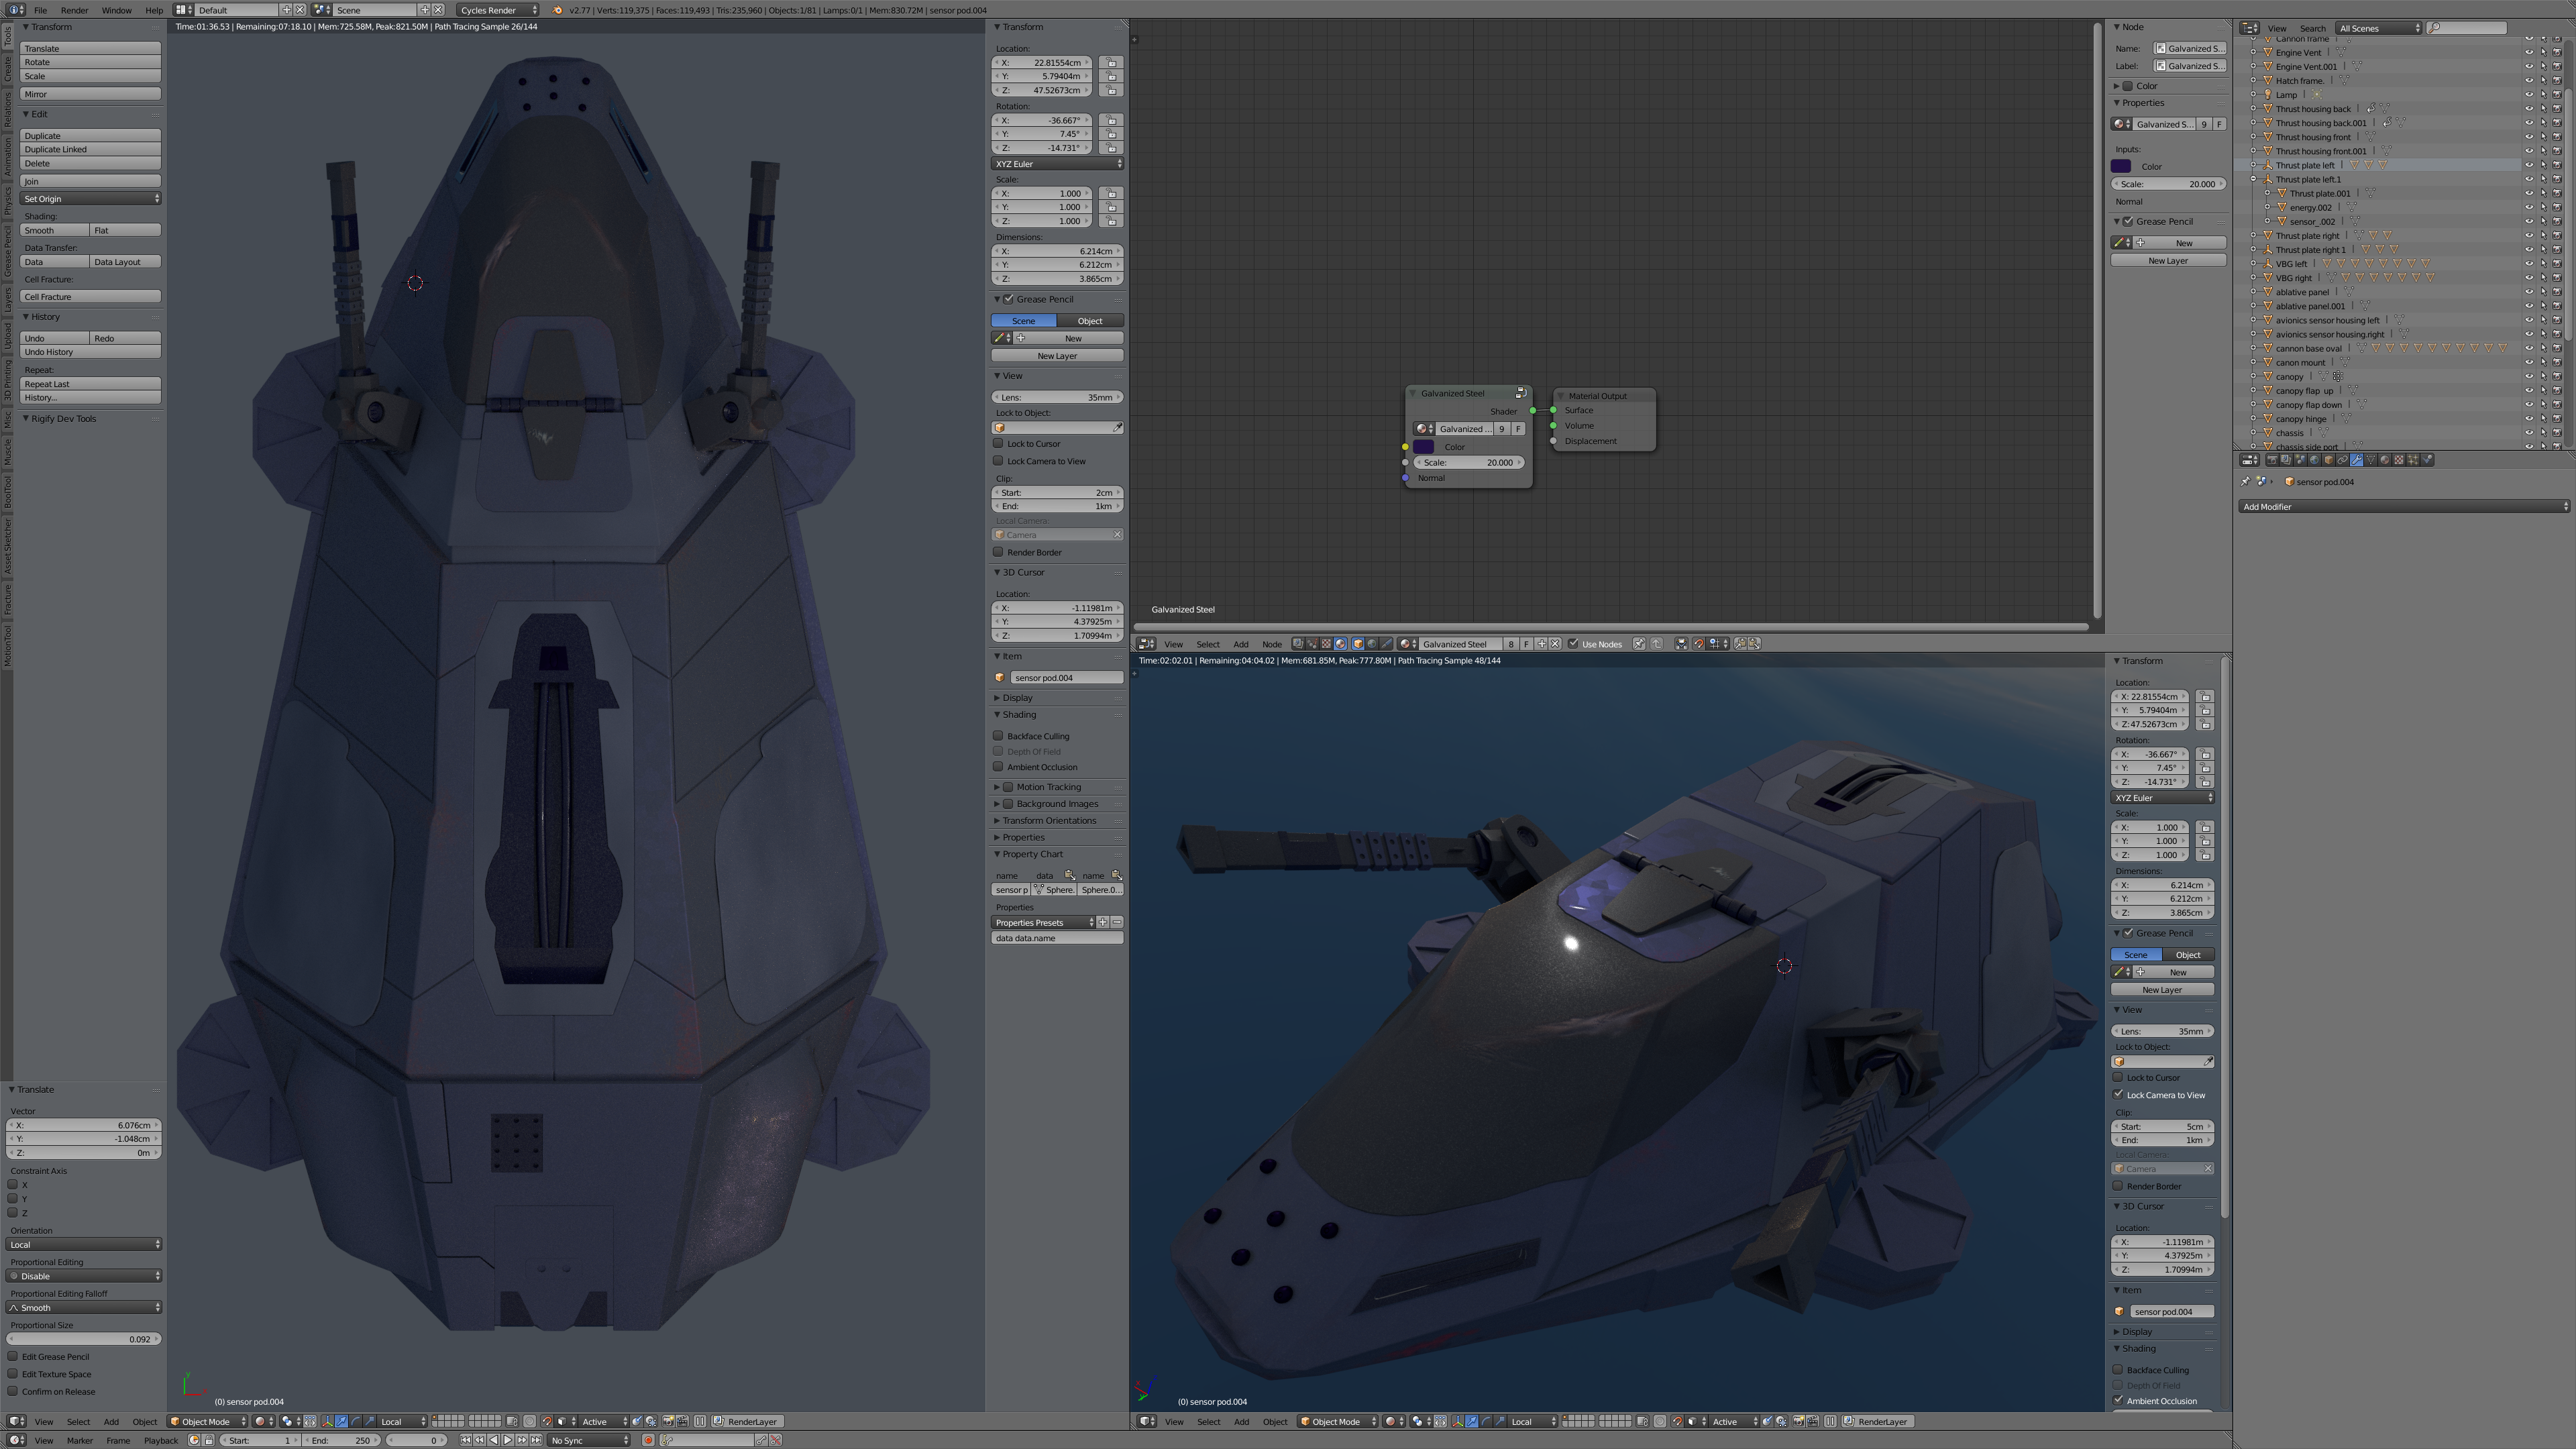Open the Material properties sphere tab
This screenshot has height=1449, width=2576.
click(2385, 460)
